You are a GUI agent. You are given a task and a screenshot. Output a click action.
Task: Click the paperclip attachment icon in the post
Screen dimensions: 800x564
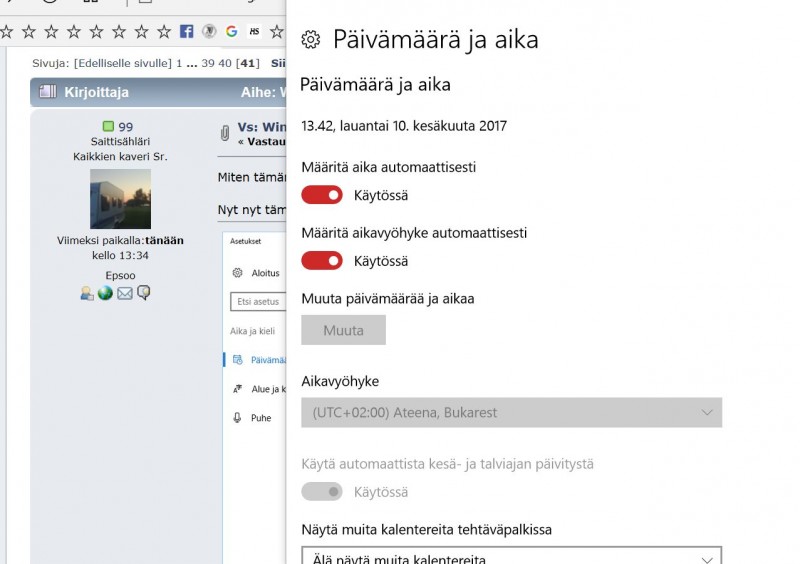pos(225,133)
